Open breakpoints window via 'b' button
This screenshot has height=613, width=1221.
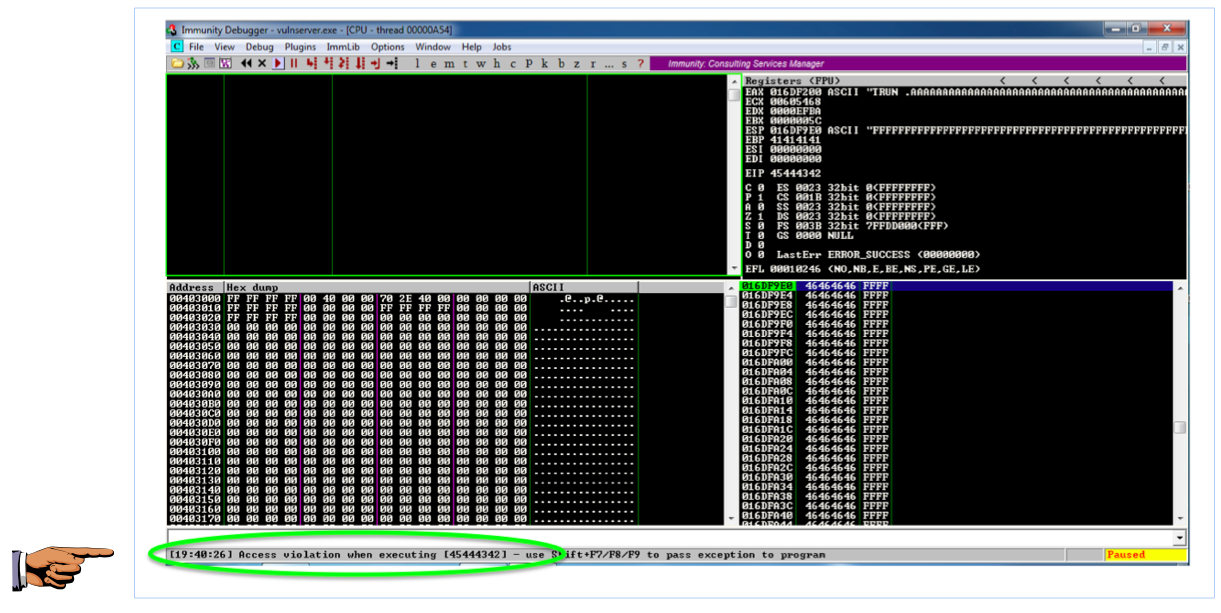[x=560, y=63]
